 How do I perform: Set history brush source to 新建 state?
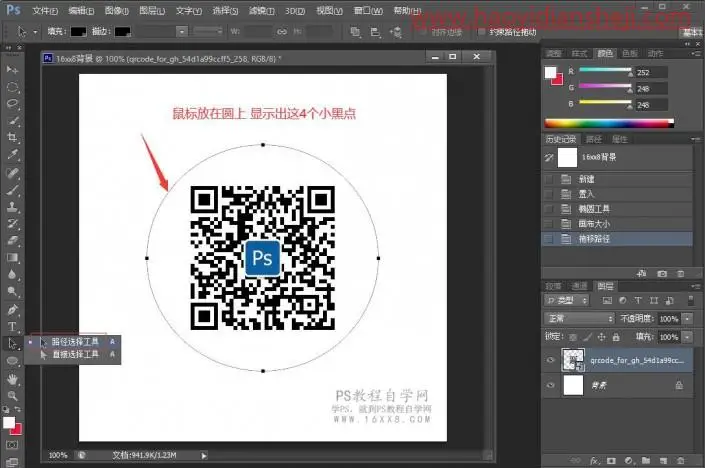point(549,179)
